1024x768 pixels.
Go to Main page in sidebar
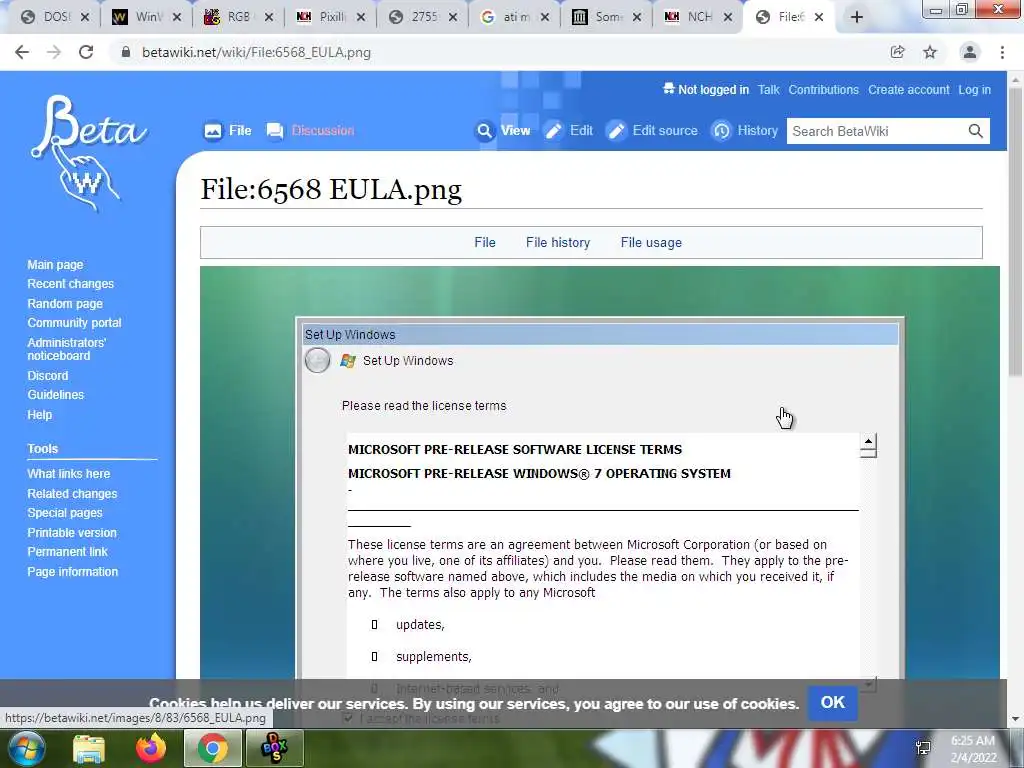coord(55,264)
